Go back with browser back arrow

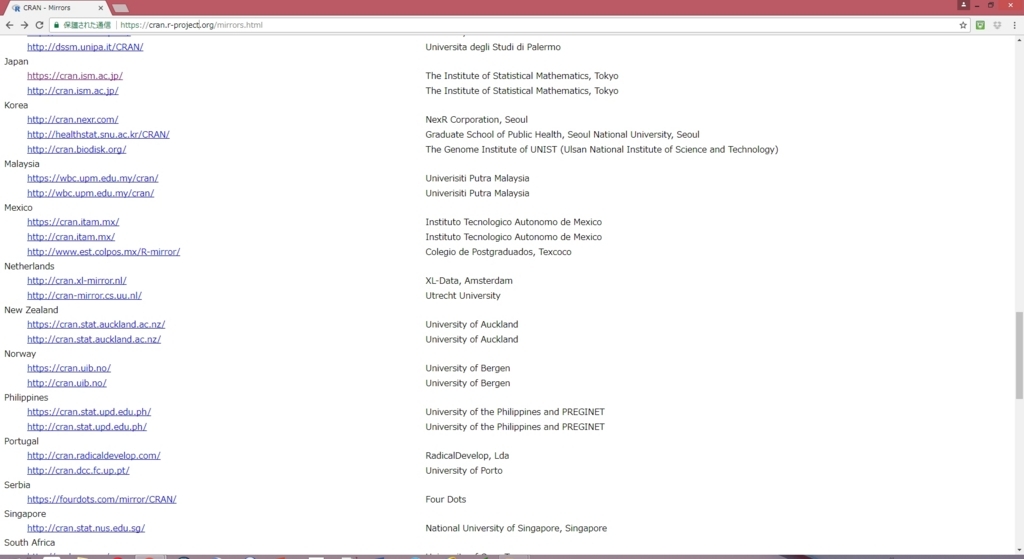[x=9, y=25]
